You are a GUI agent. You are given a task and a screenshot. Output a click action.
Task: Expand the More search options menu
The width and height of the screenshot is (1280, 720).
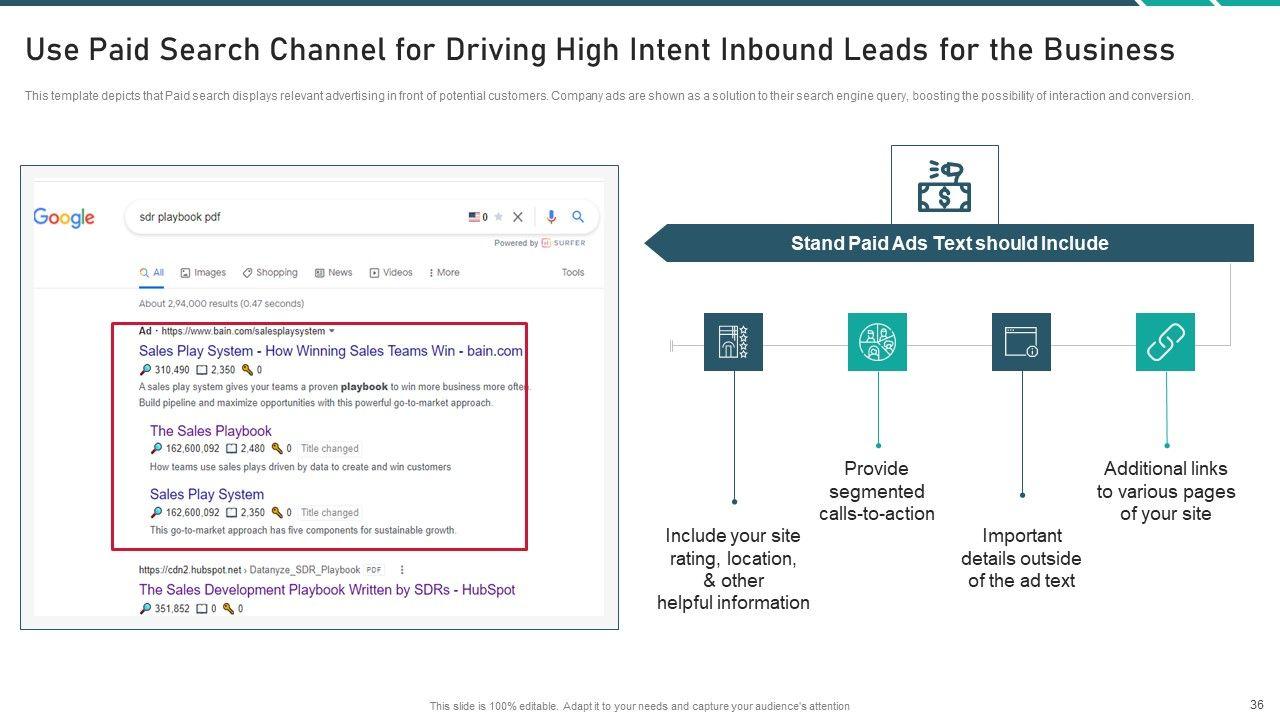pos(444,272)
